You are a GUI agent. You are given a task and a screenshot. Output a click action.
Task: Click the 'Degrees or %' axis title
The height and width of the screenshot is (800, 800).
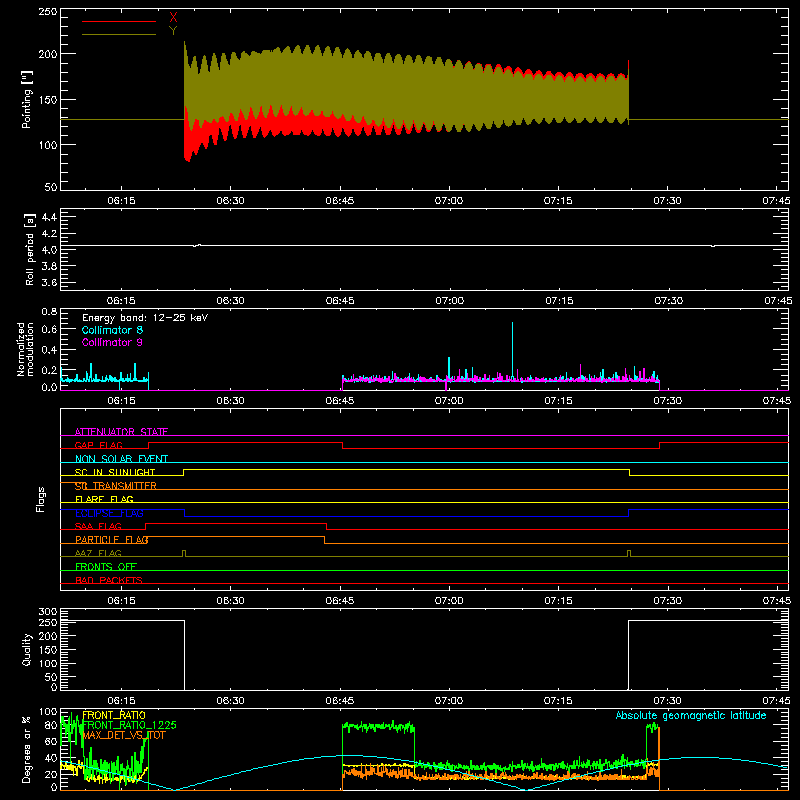point(27,749)
